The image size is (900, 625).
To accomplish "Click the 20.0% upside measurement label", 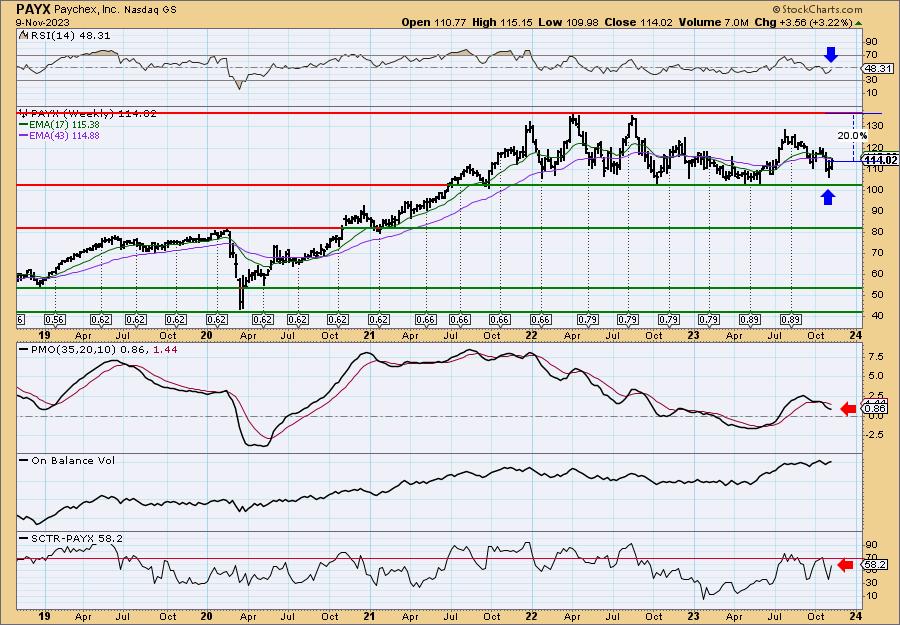I will click(852, 136).
